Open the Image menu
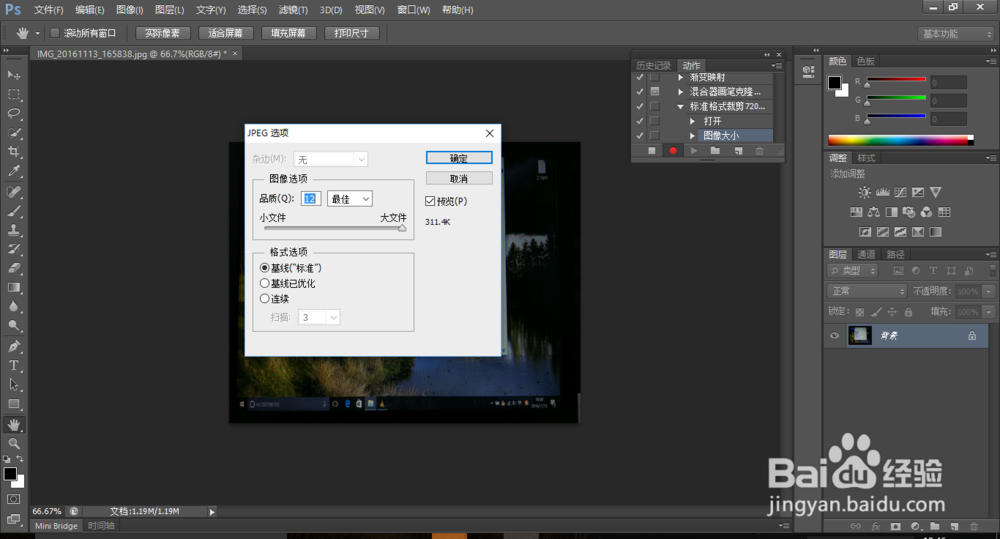The width and height of the screenshot is (1000, 539). click(129, 10)
